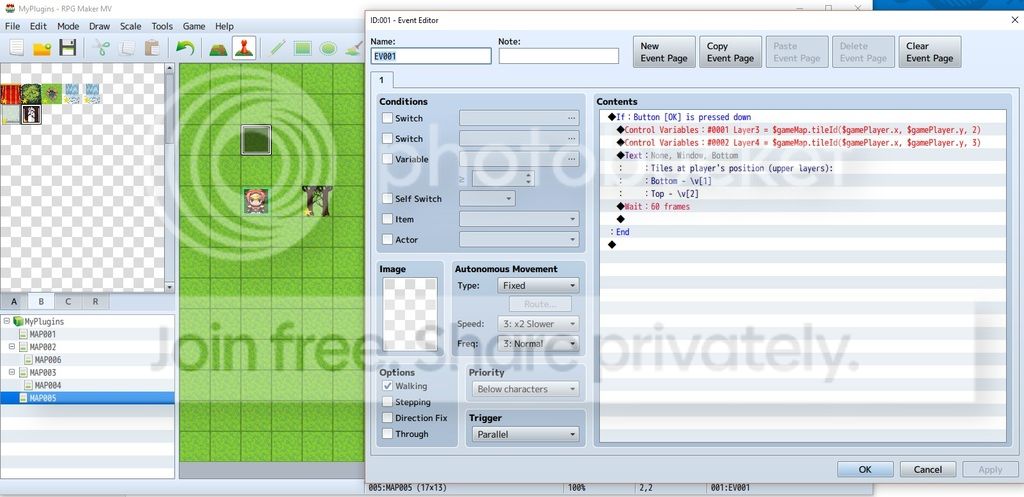1024x497 pixels.
Task: Check the Direction Fix option
Action: pos(387,418)
